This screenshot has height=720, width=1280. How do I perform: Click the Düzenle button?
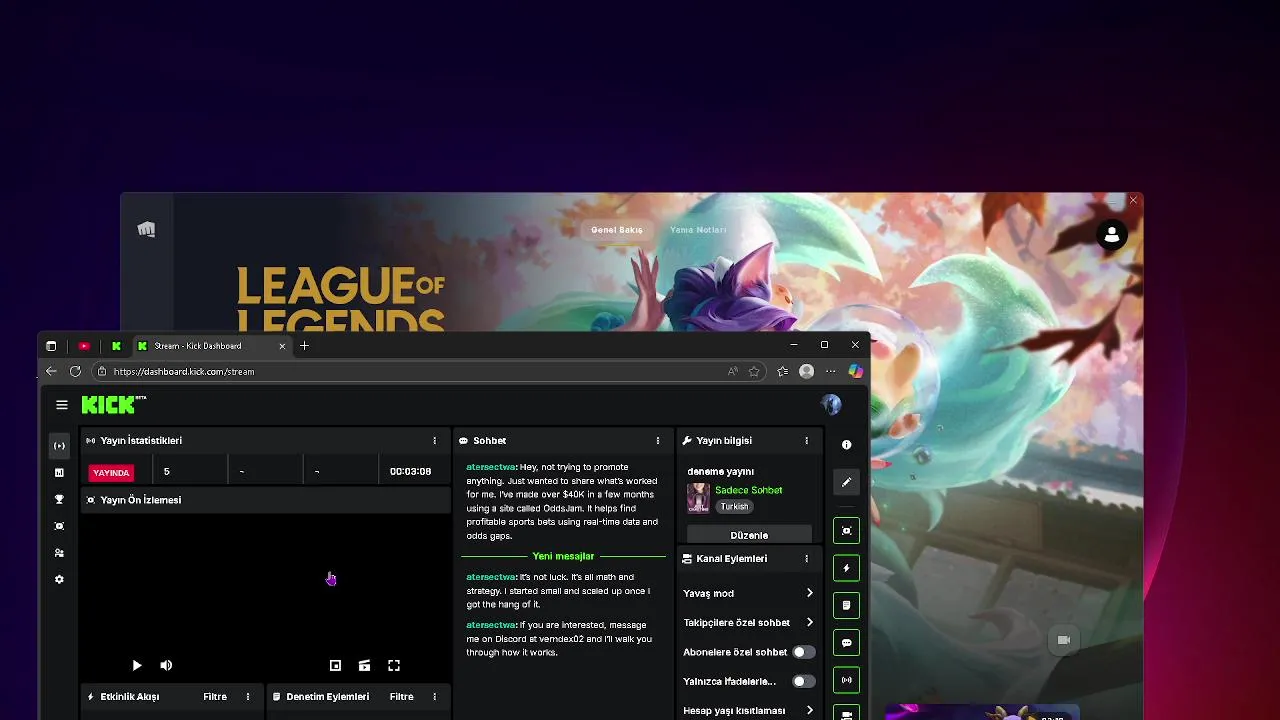coord(749,535)
